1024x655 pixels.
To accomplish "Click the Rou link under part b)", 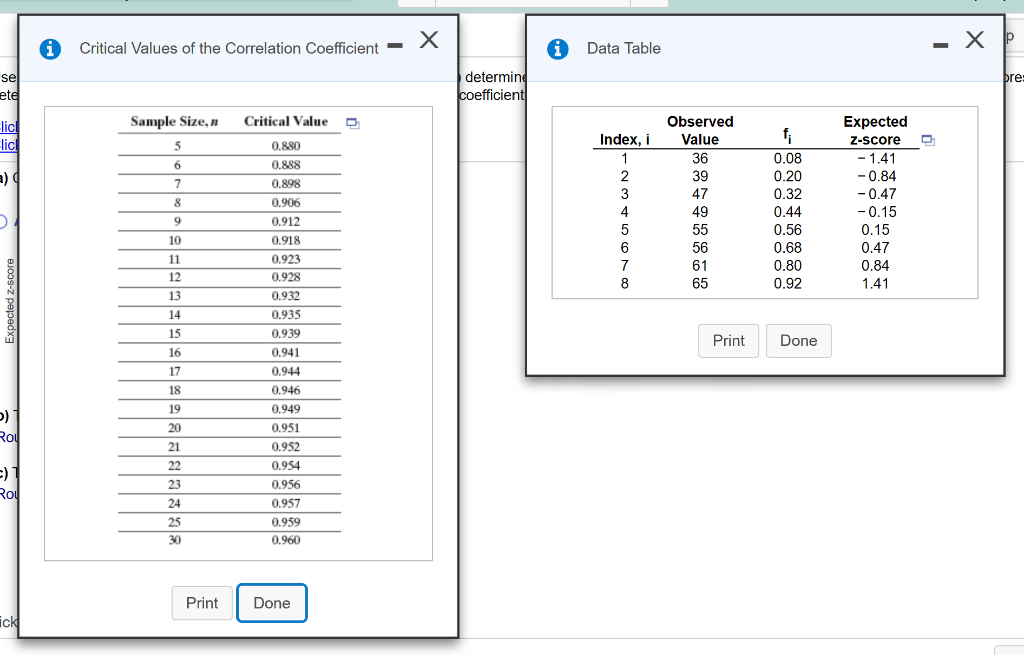I will (7, 435).
